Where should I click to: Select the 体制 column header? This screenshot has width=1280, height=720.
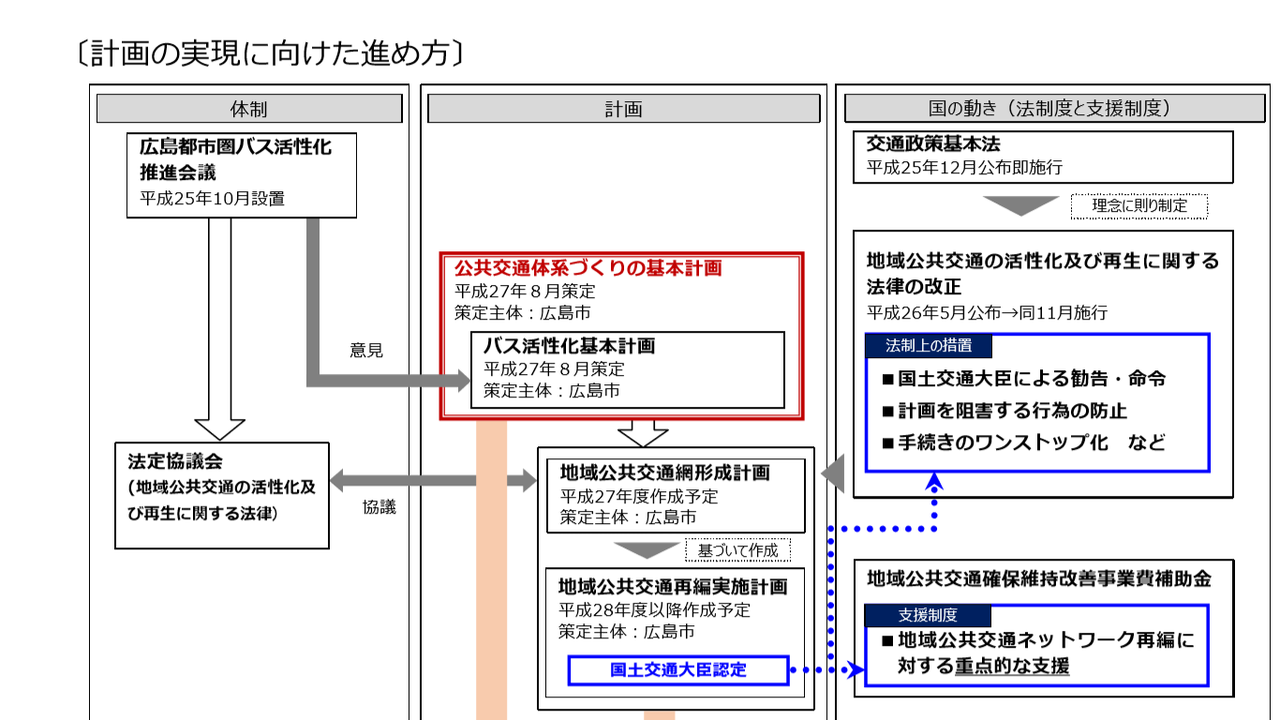(249, 108)
